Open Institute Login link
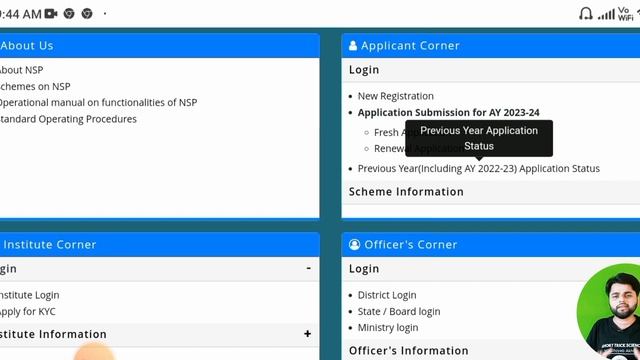 pos(29,295)
